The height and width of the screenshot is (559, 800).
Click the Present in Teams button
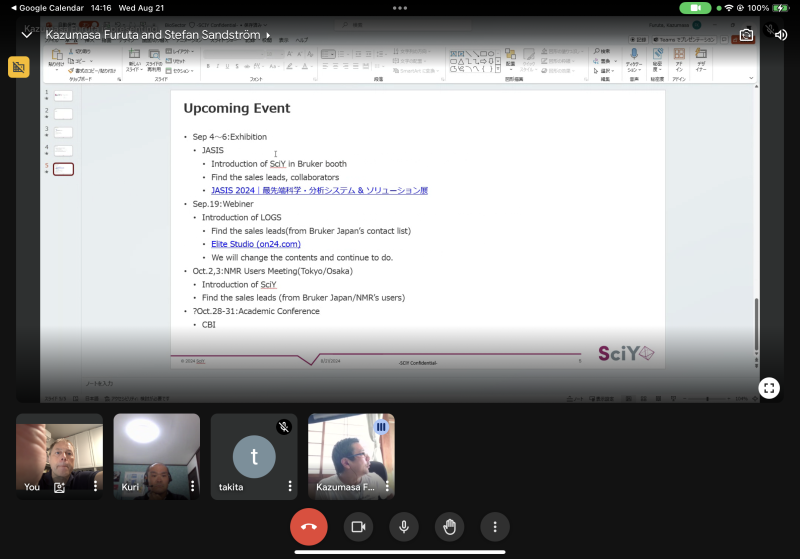pyautogui.click(x=684, y=39)
